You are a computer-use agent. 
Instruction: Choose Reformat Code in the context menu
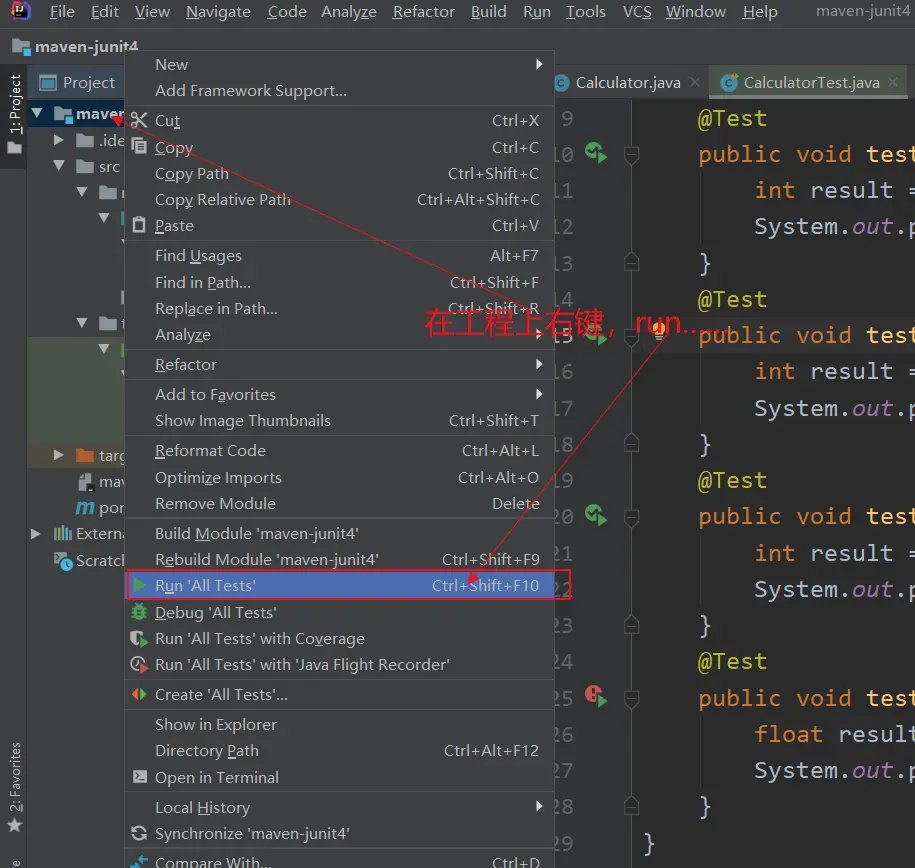[210, 451]
